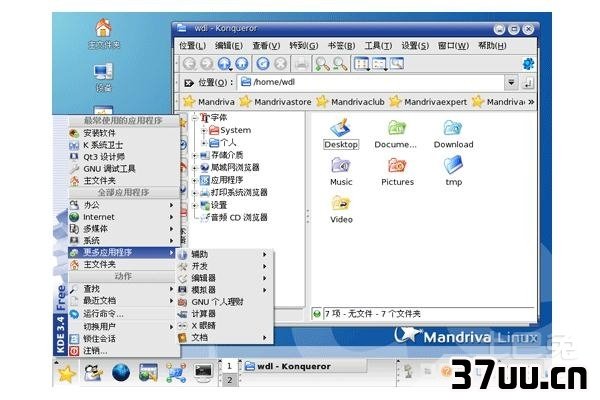Switch to virtual desktop 2
Image resolution: width=600 pixels, height=400 pixels.
pyautogui.click(x=229, y=380)
